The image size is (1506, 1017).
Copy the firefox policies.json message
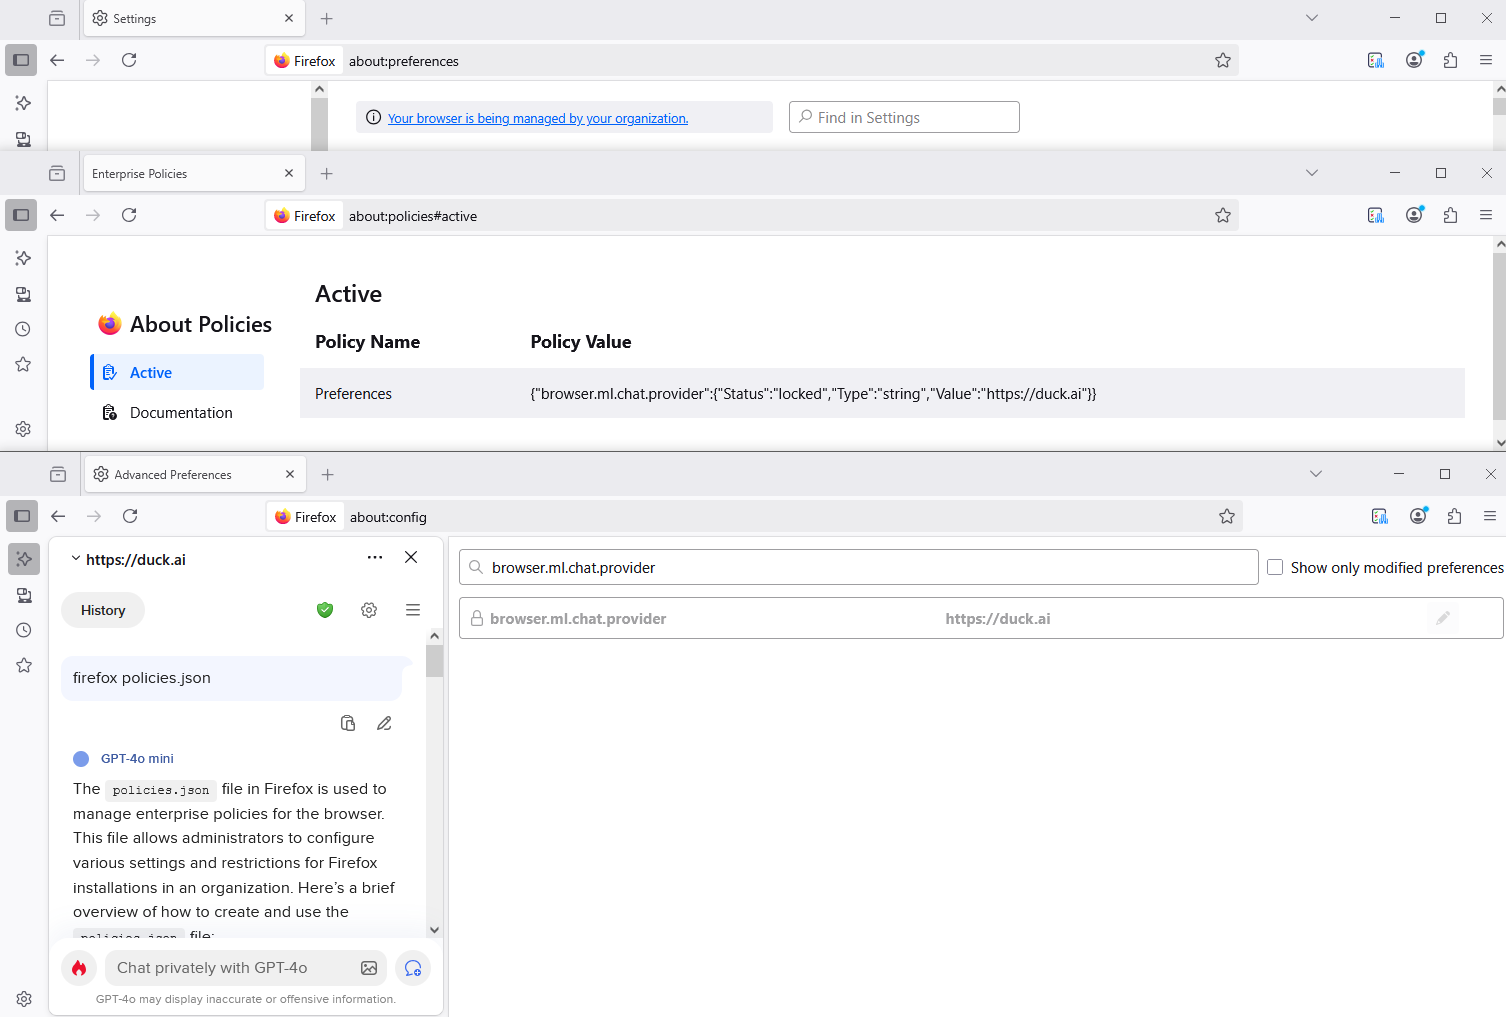pyautogui.click(x=348, y=723)
